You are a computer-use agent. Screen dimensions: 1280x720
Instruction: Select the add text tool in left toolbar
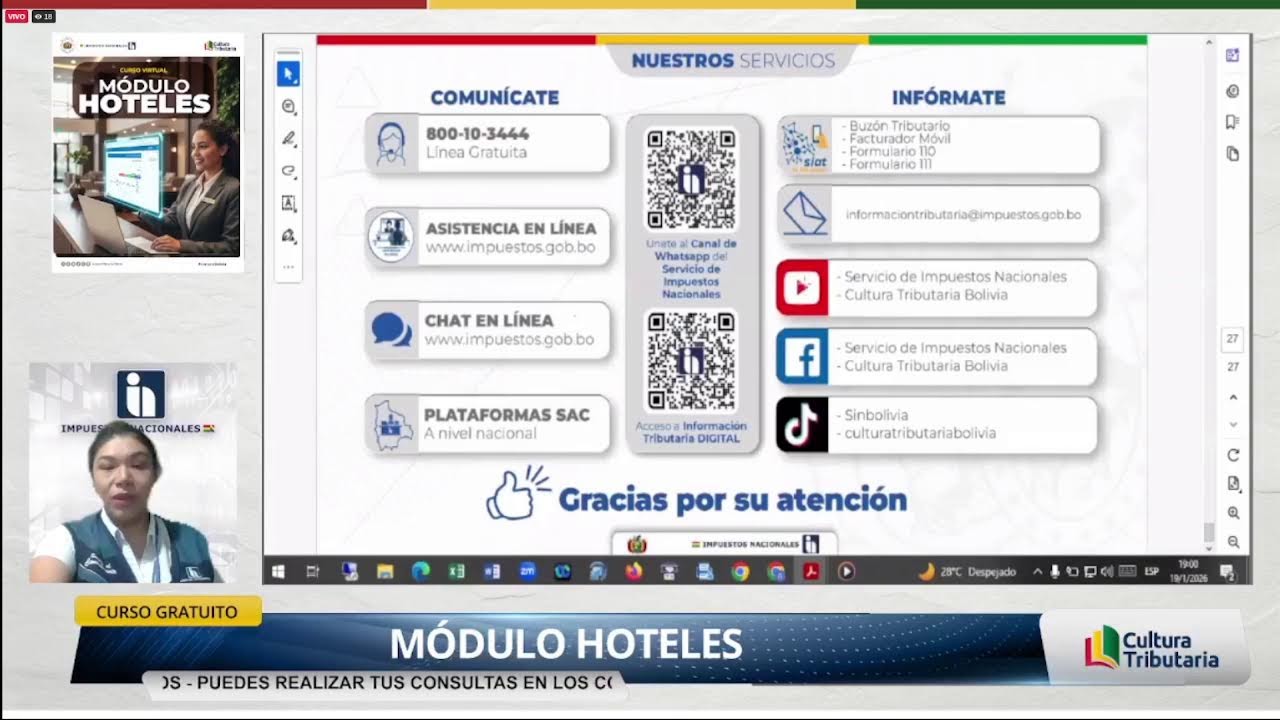coord(288,203)
